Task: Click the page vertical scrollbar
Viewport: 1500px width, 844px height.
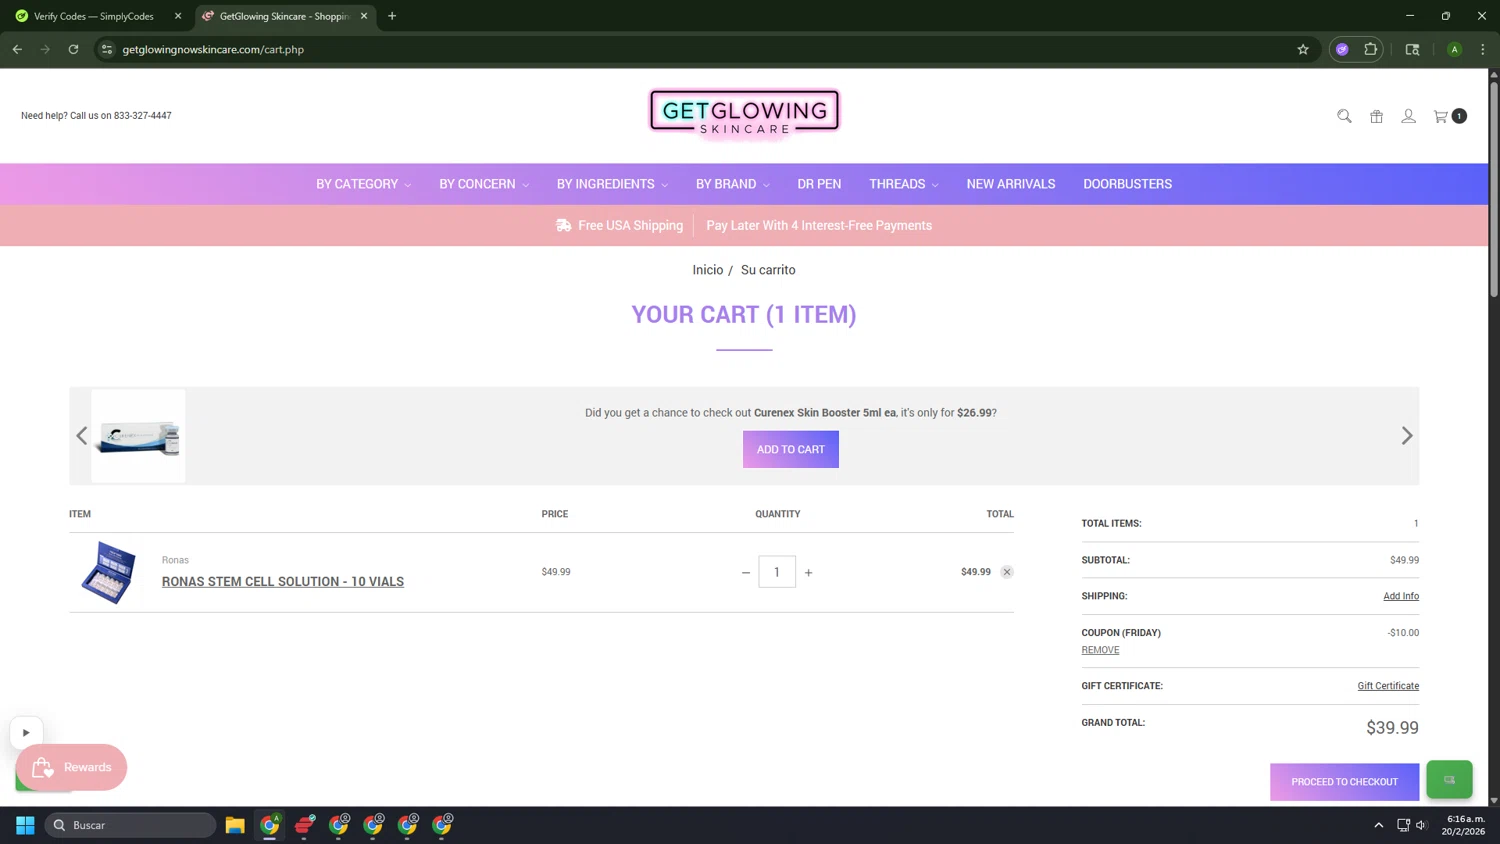Action: 1494,189
